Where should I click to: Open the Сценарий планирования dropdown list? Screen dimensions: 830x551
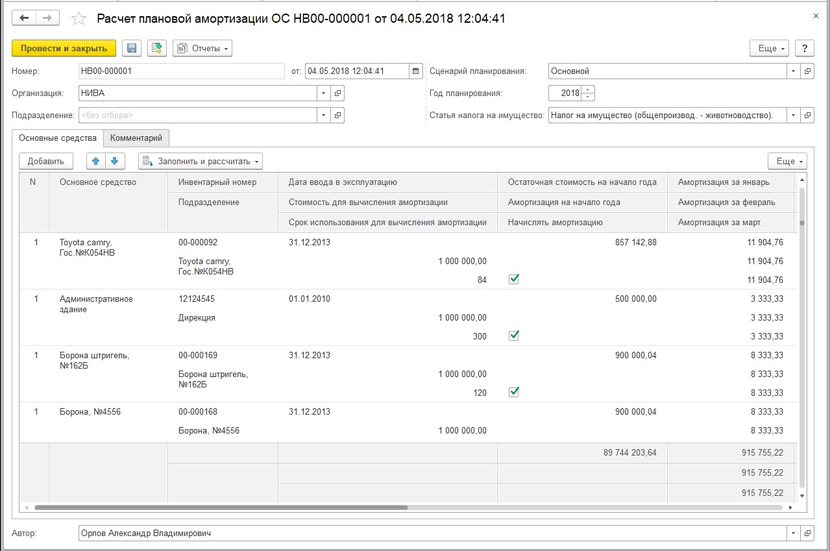[x=793, y=71]
